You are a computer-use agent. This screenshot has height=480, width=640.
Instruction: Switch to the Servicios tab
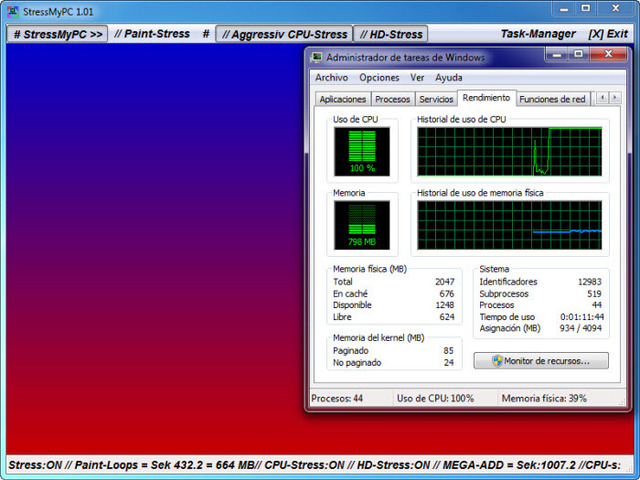click(436, 99)
